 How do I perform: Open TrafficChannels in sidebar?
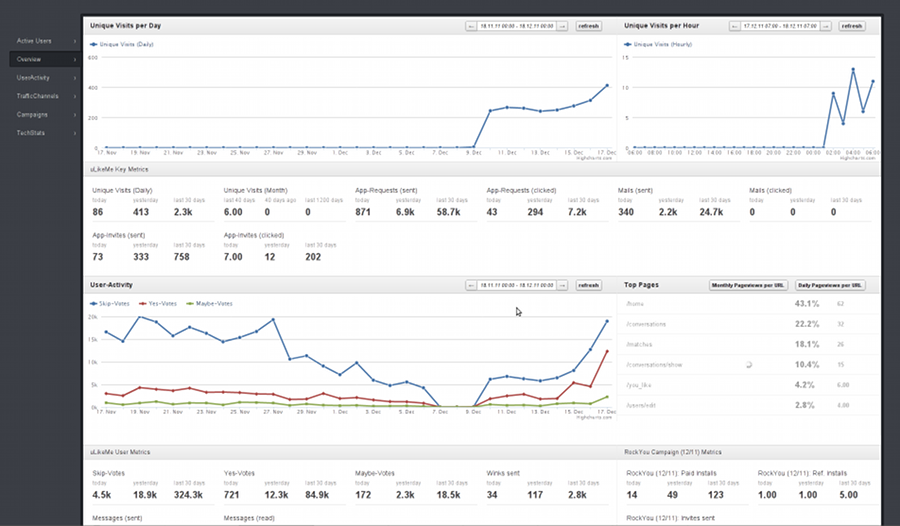coord(45,96)
